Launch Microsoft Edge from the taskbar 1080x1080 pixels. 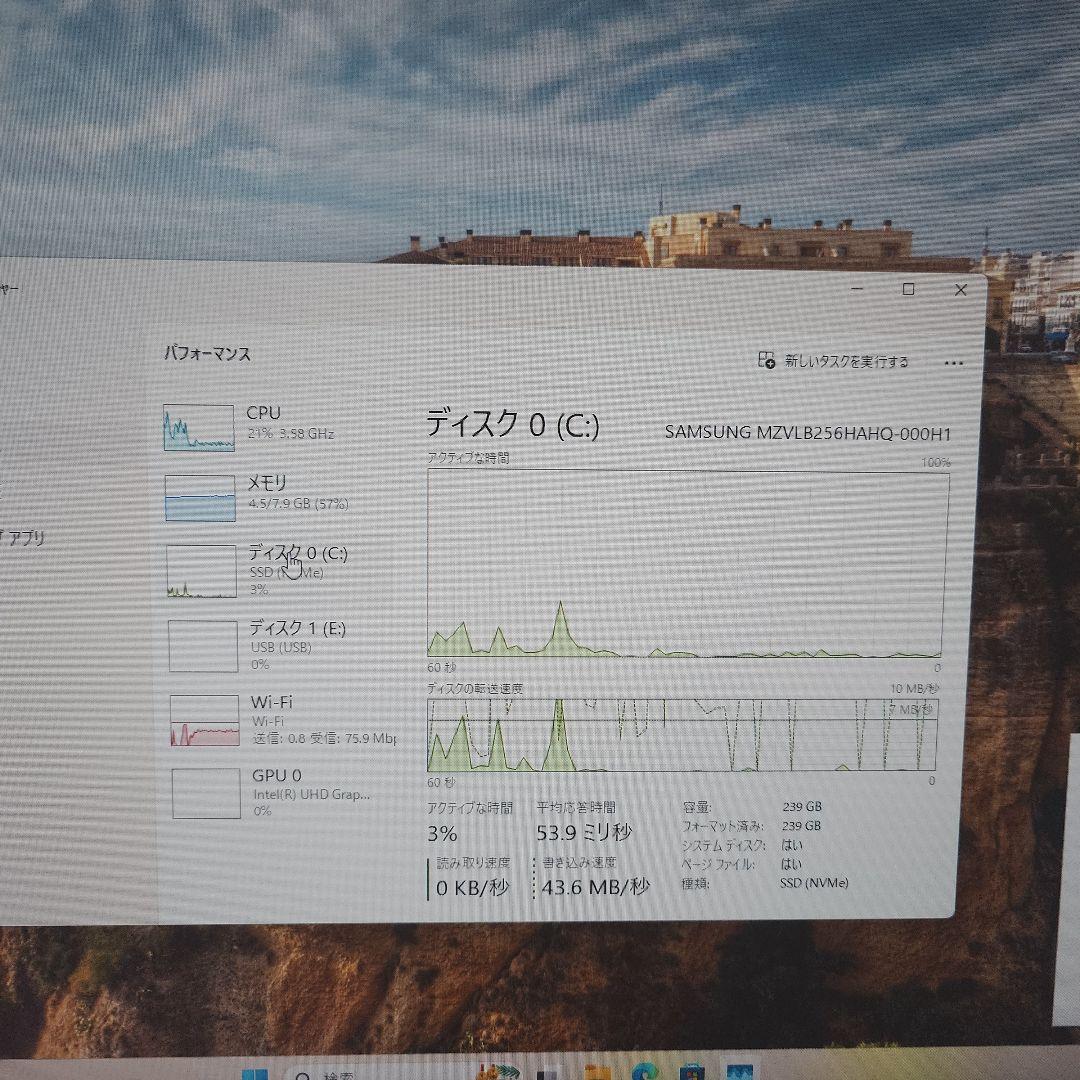(x=643, y=1074)
